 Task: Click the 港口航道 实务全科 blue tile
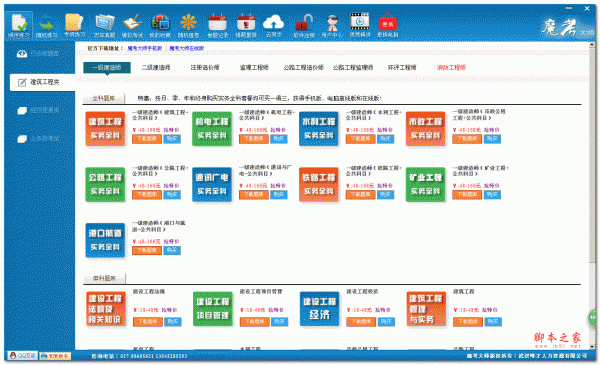pyautogui.click(x=105, y=240)
